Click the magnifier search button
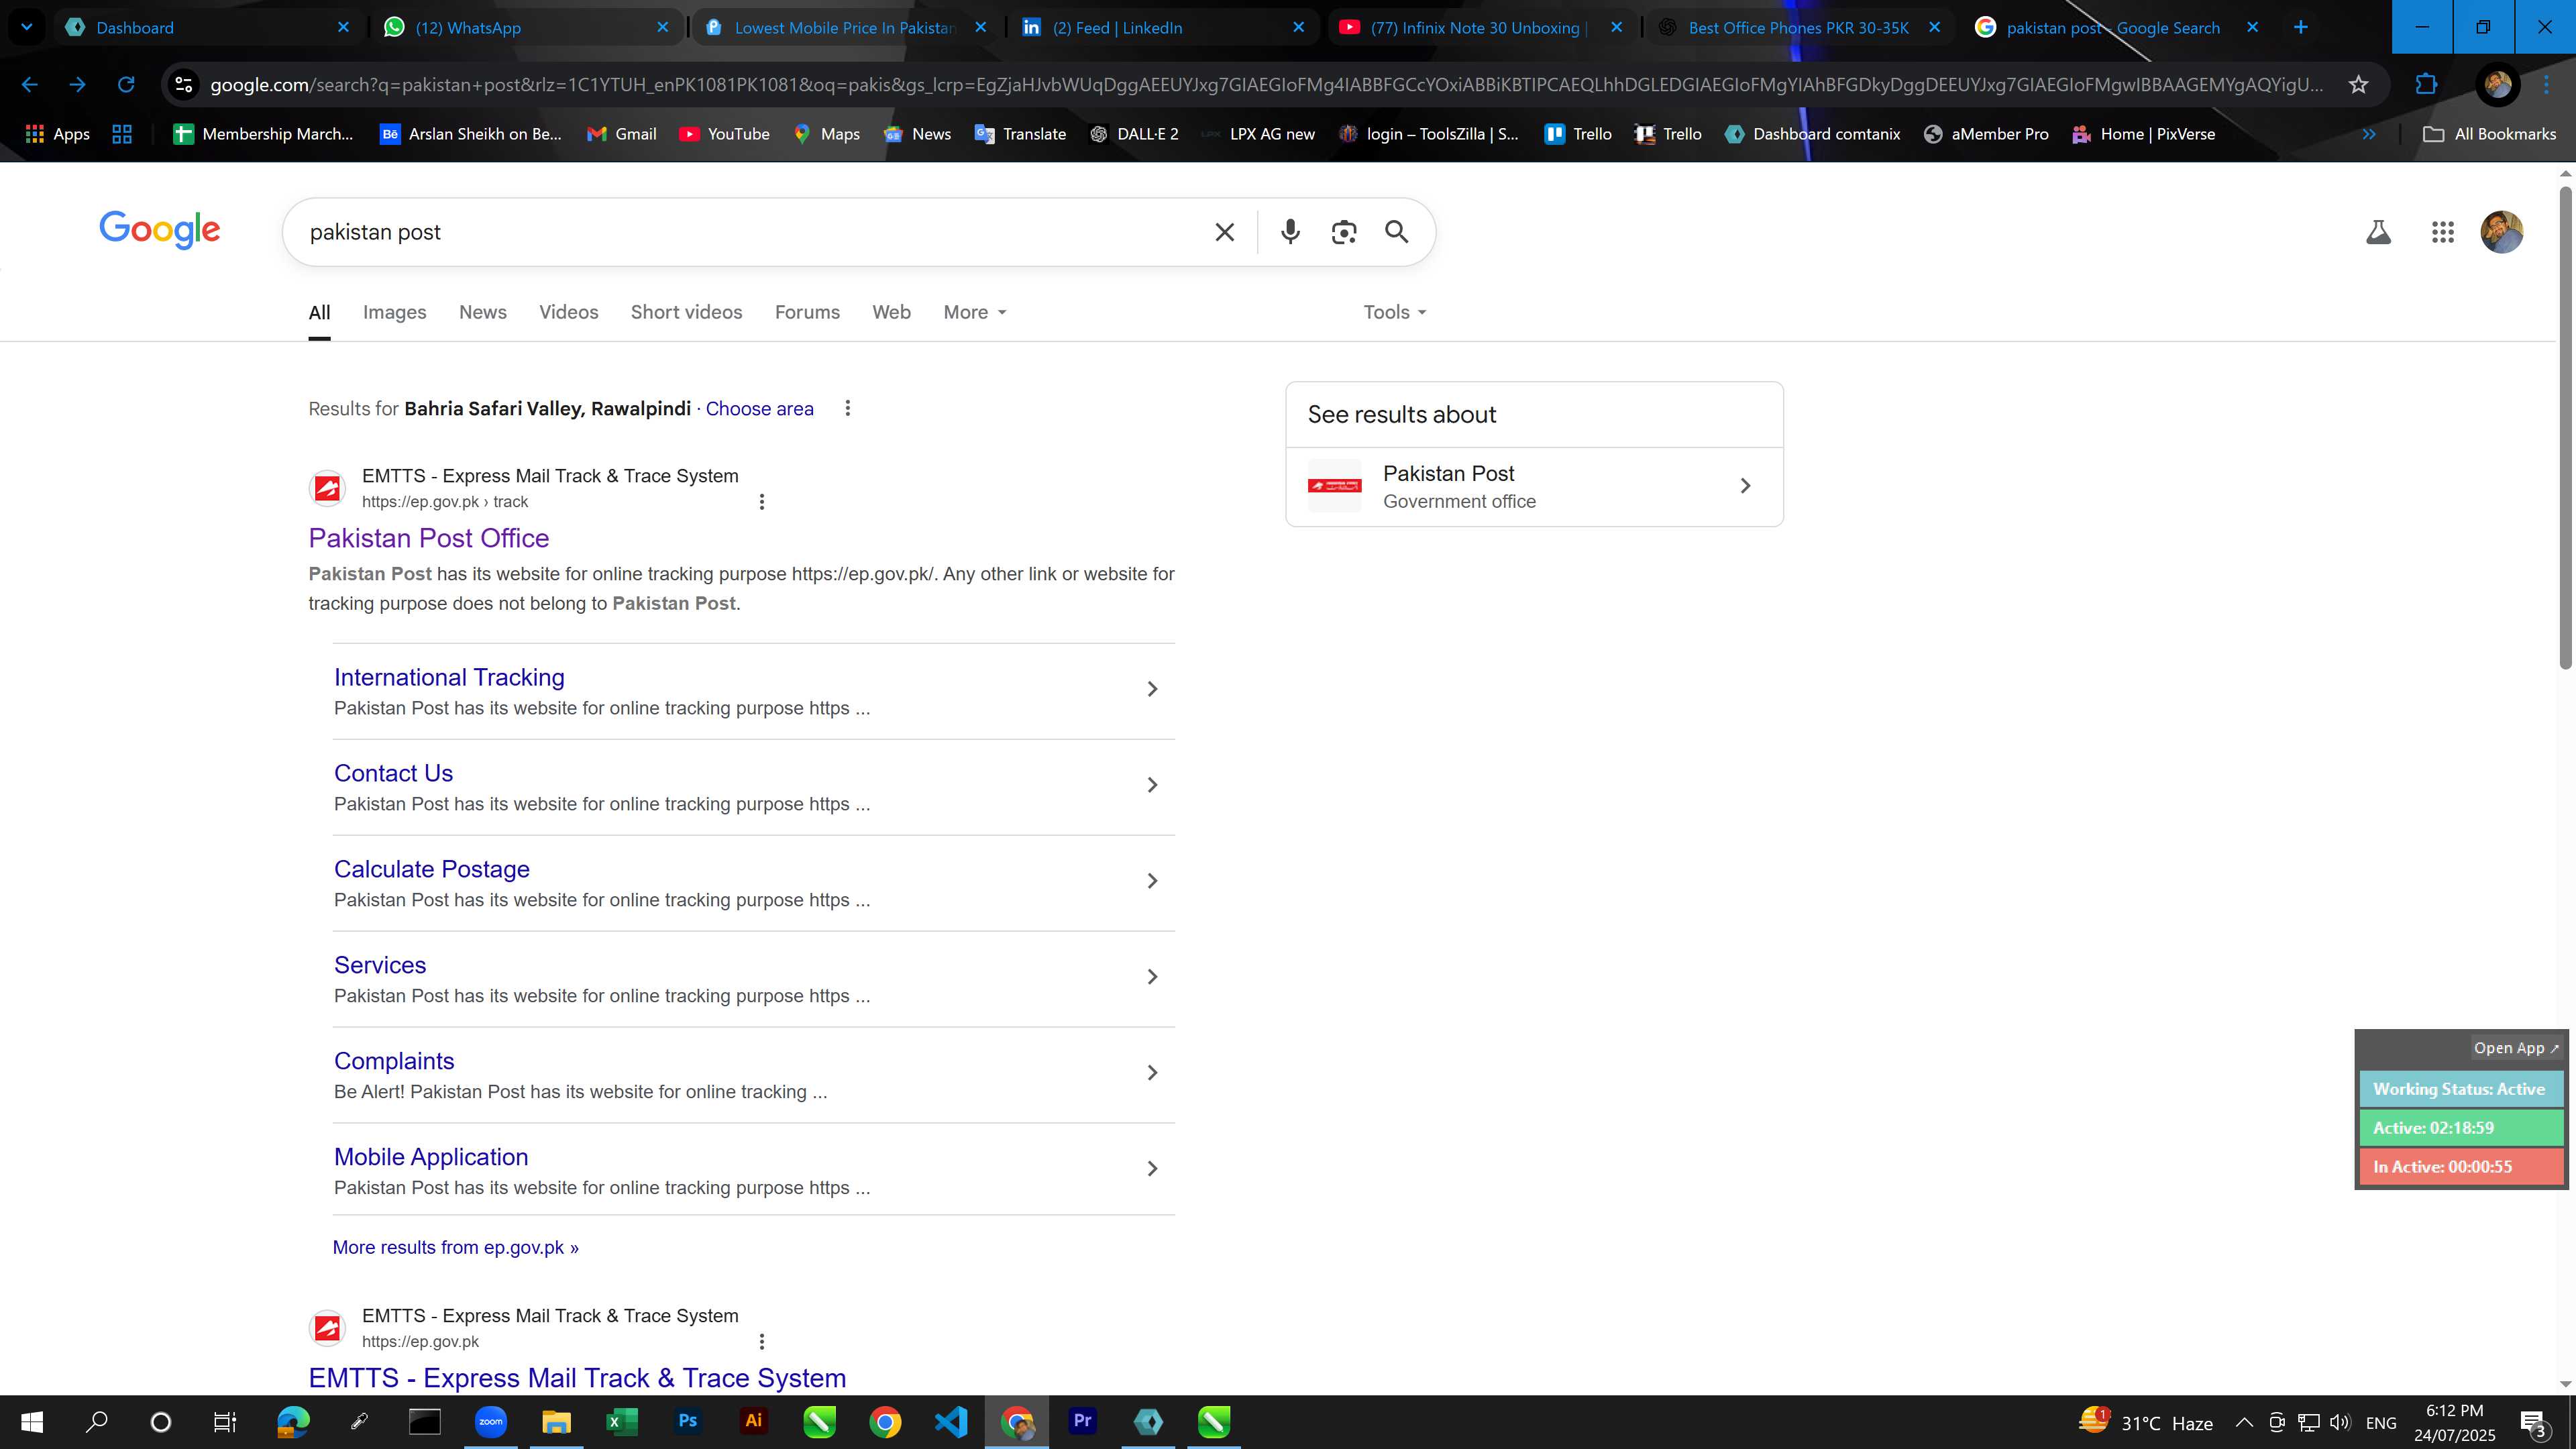This screenshot has height=1449, width=2576. tap(1397, 232)
